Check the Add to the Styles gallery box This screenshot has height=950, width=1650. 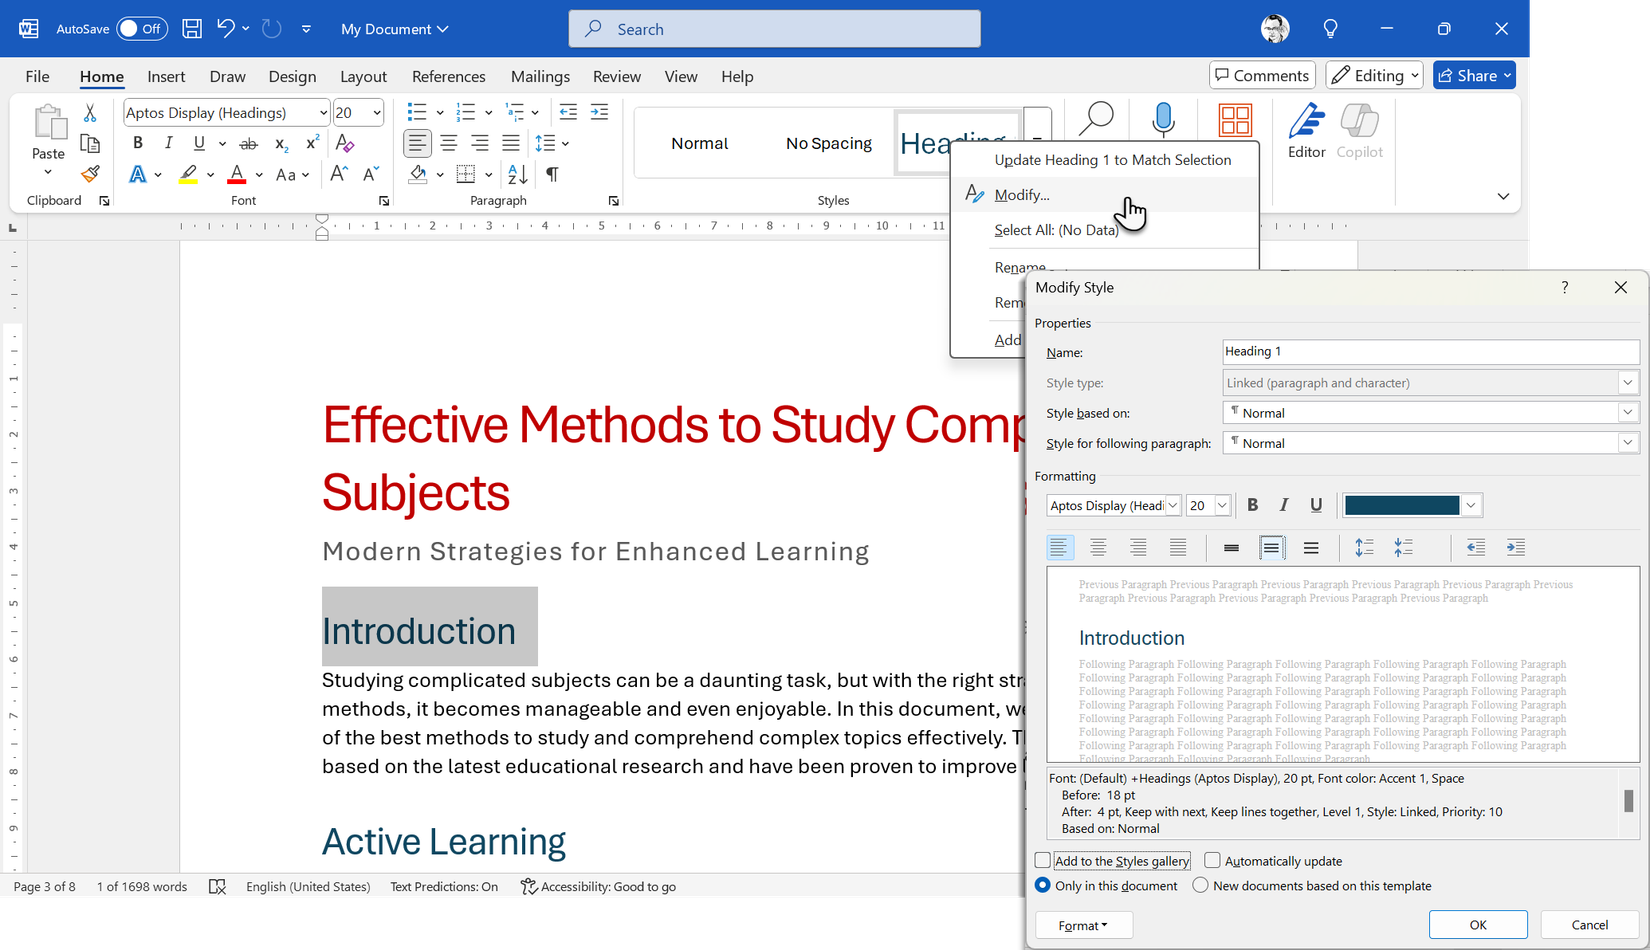[1043, 861]
